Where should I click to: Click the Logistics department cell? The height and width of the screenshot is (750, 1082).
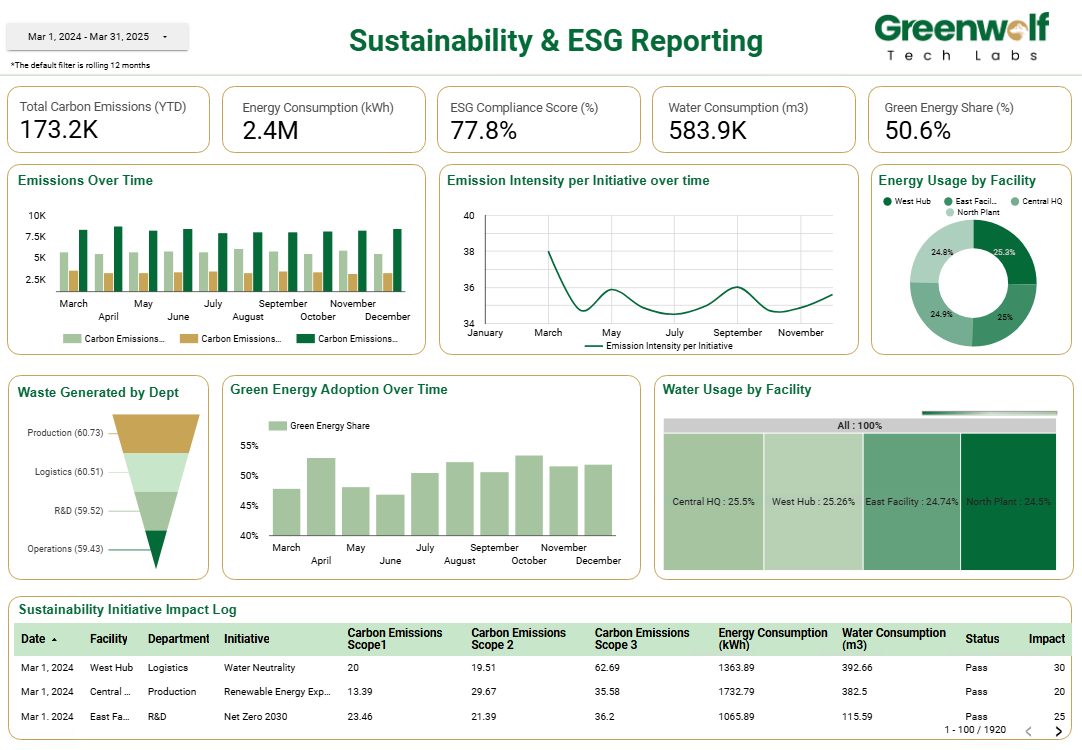[168, 668]
